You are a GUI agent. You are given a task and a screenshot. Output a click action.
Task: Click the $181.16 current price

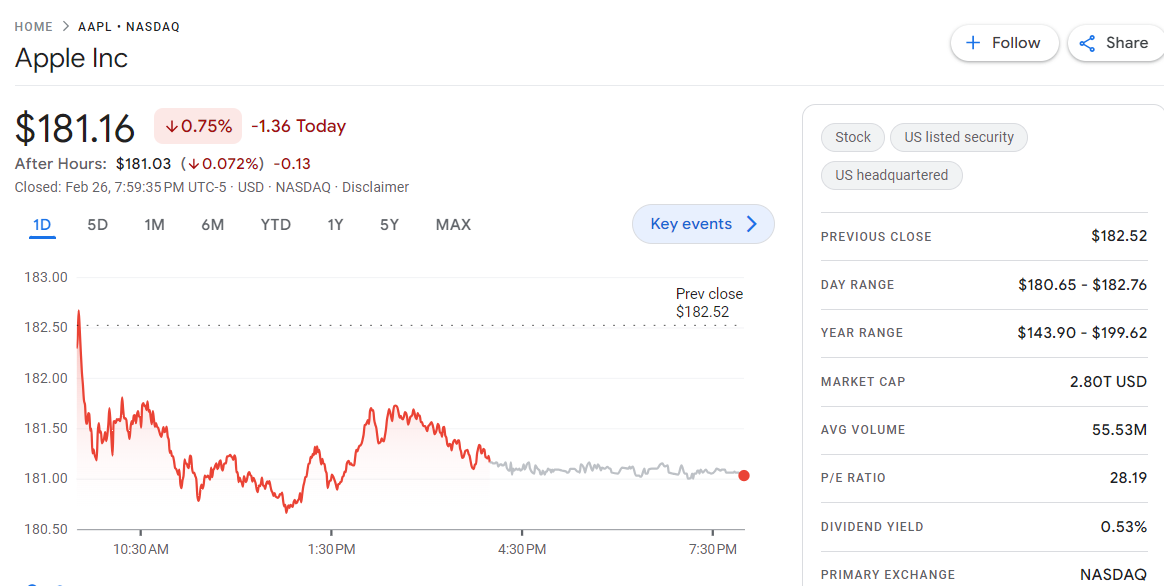[x=75, y=128]
